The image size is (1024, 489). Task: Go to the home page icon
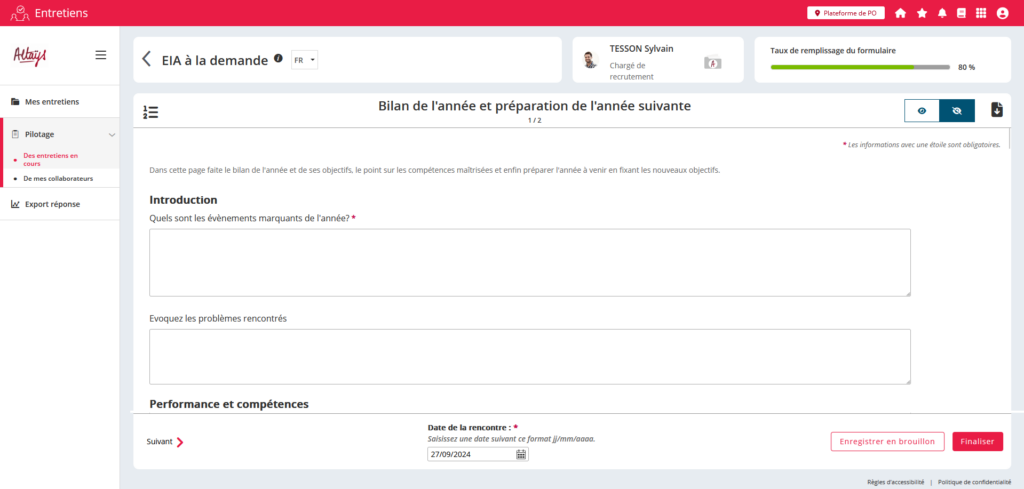tap(900, 13)
